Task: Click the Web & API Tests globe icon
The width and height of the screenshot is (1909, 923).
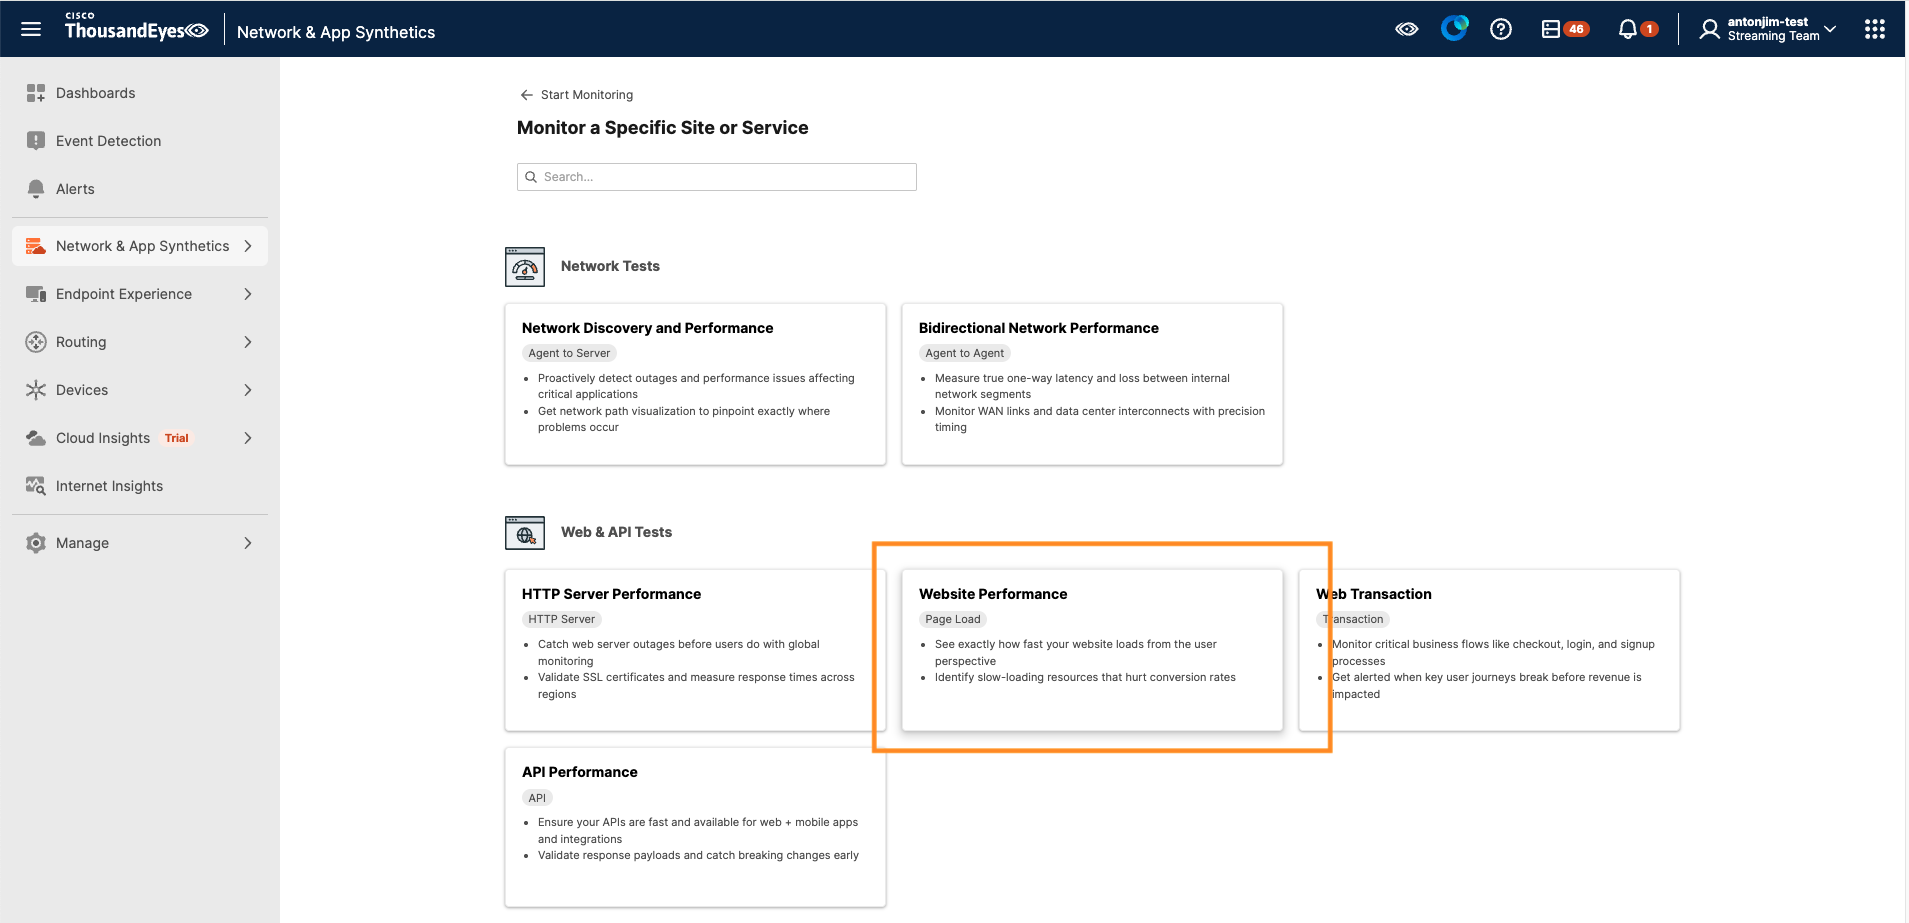Action: click(x=525, y=532)
